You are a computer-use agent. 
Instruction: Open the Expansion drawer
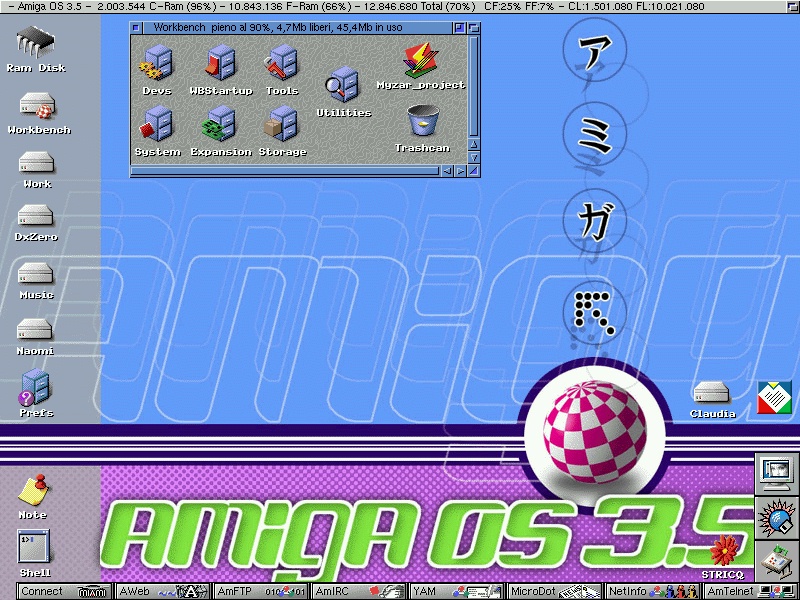pos(221,131)
